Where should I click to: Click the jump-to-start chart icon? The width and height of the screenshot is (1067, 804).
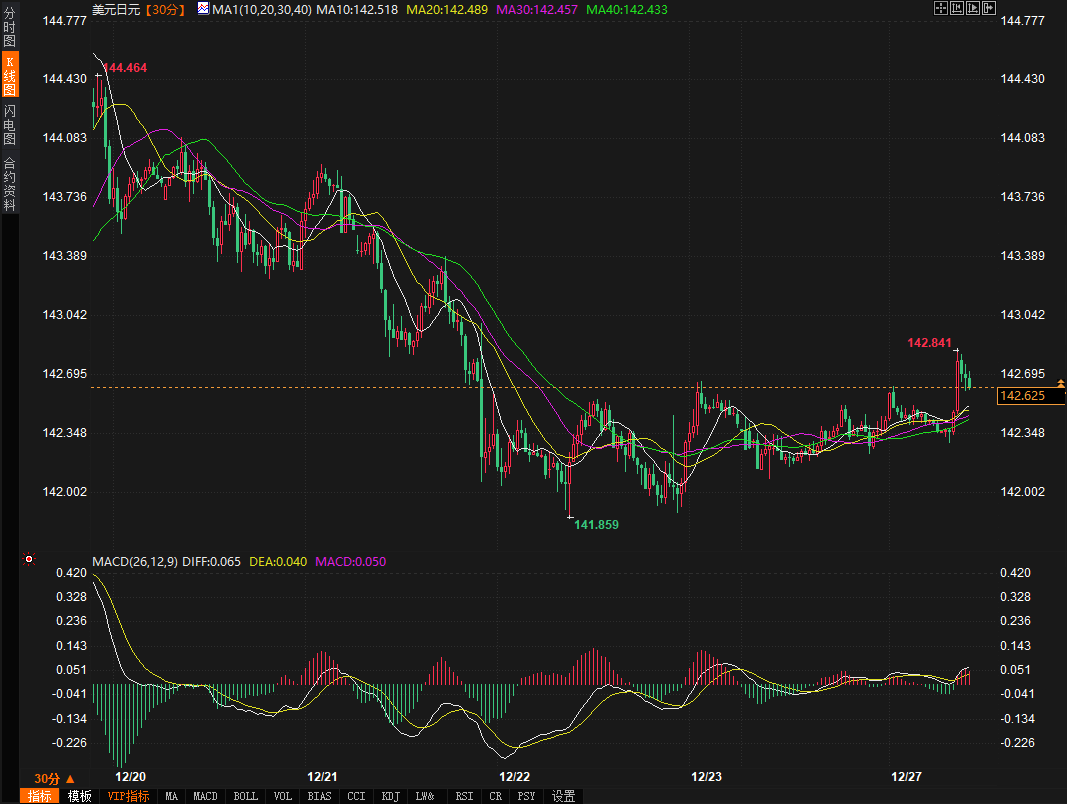click(956, 8)
